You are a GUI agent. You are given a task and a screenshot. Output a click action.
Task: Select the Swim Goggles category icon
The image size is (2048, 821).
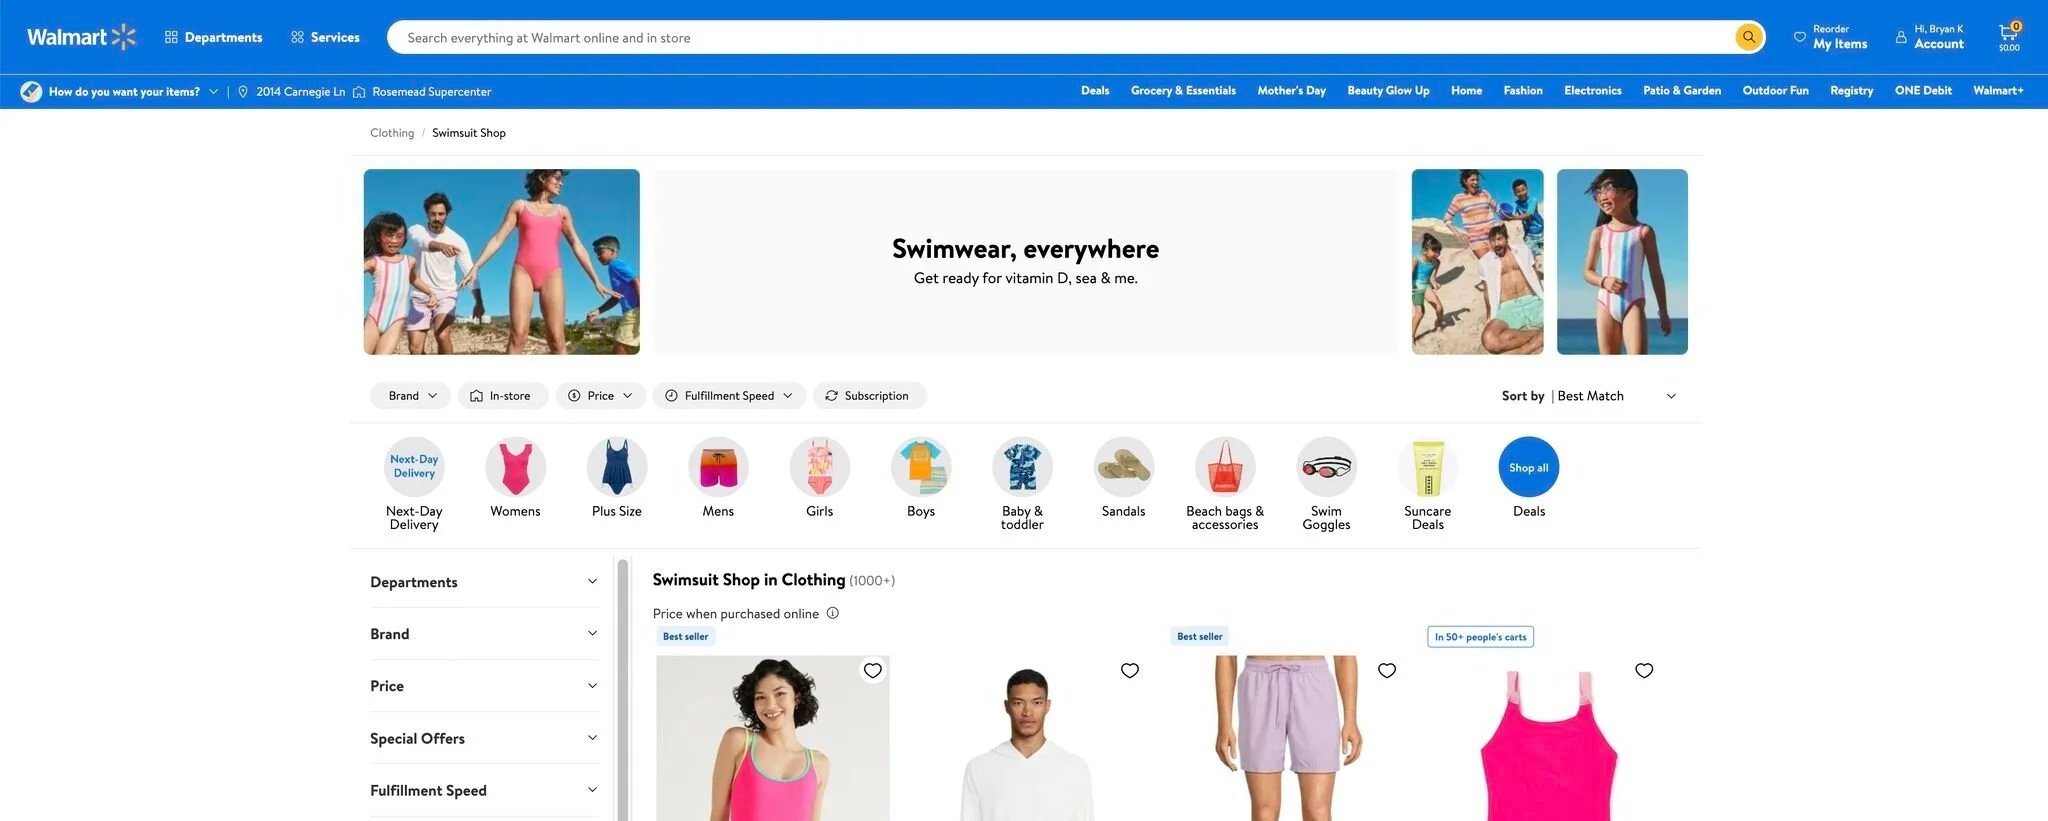point(1326,467)
